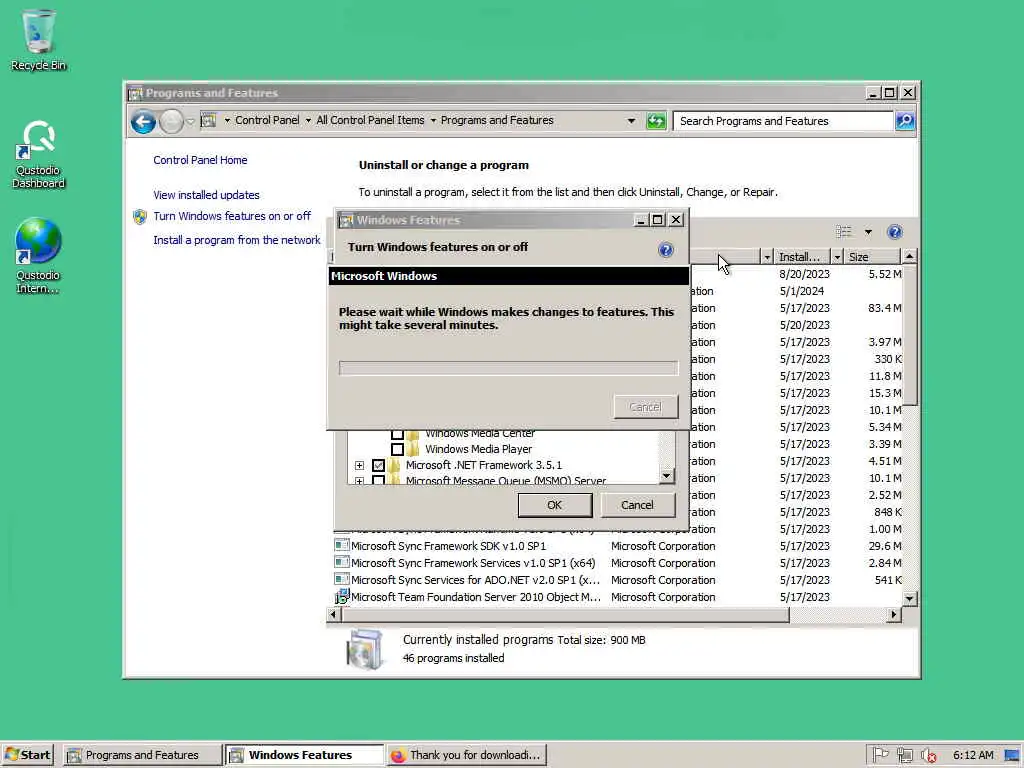
Task: Open the Qustodio Dashboard desktop shortcut
Action: [39, 154]
